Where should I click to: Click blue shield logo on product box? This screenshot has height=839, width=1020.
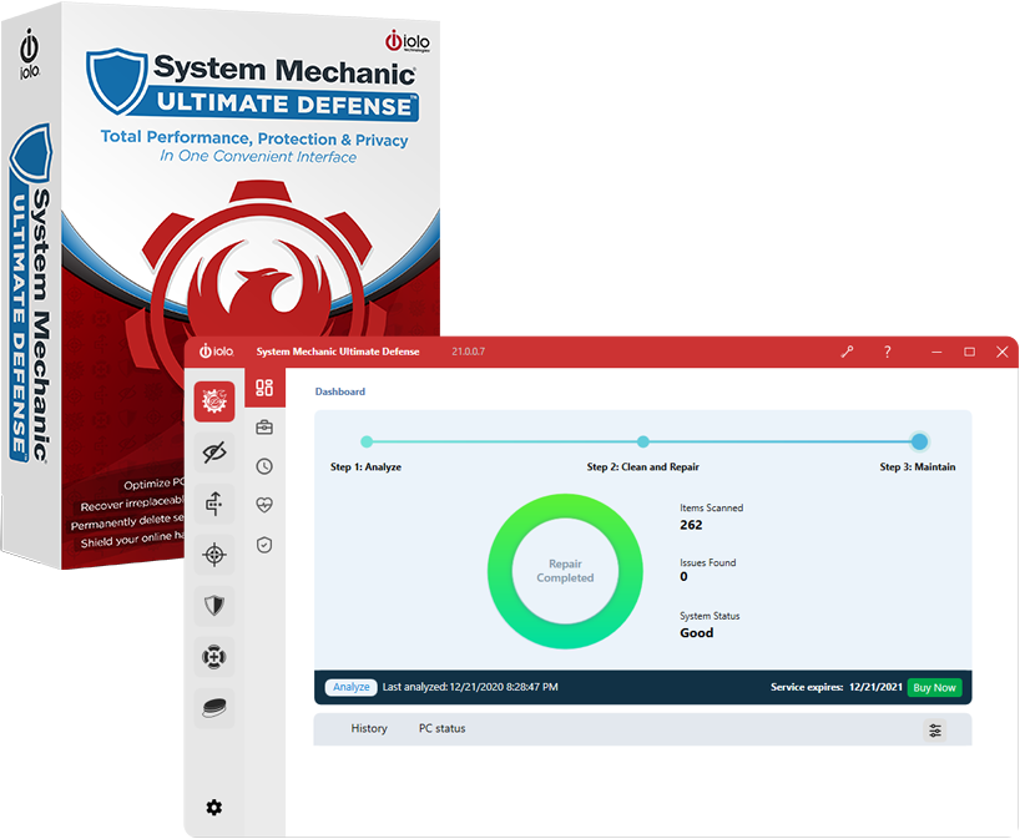116,80
